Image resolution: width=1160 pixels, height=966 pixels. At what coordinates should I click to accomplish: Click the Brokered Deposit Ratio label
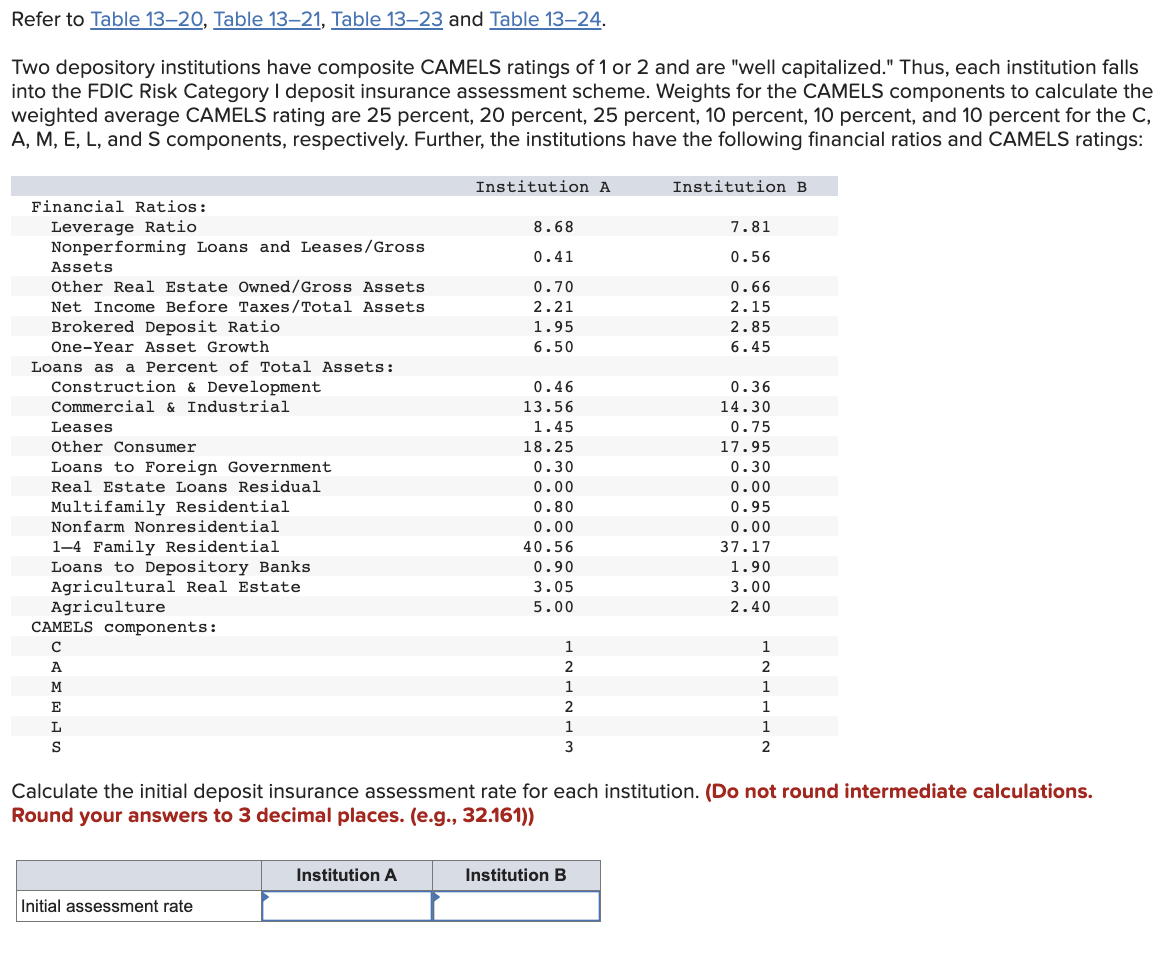tap(166, 327)
